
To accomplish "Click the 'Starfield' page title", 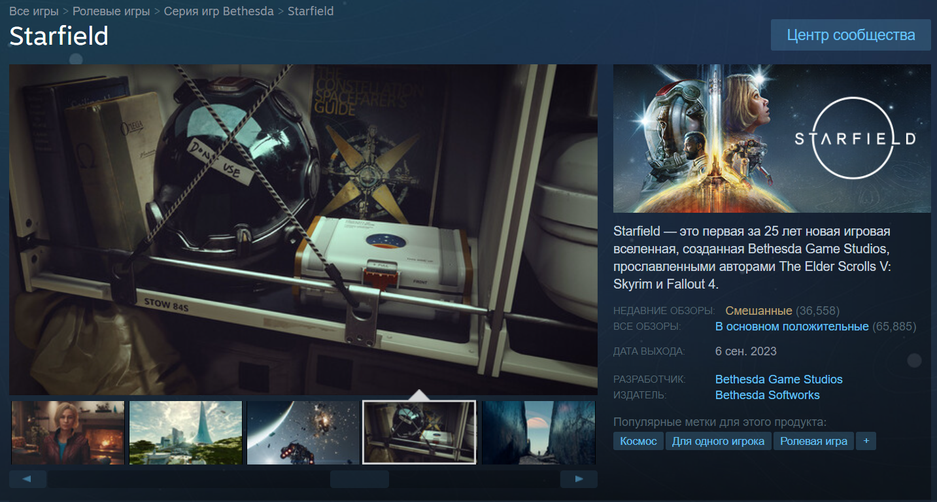I will coord(59,36).
